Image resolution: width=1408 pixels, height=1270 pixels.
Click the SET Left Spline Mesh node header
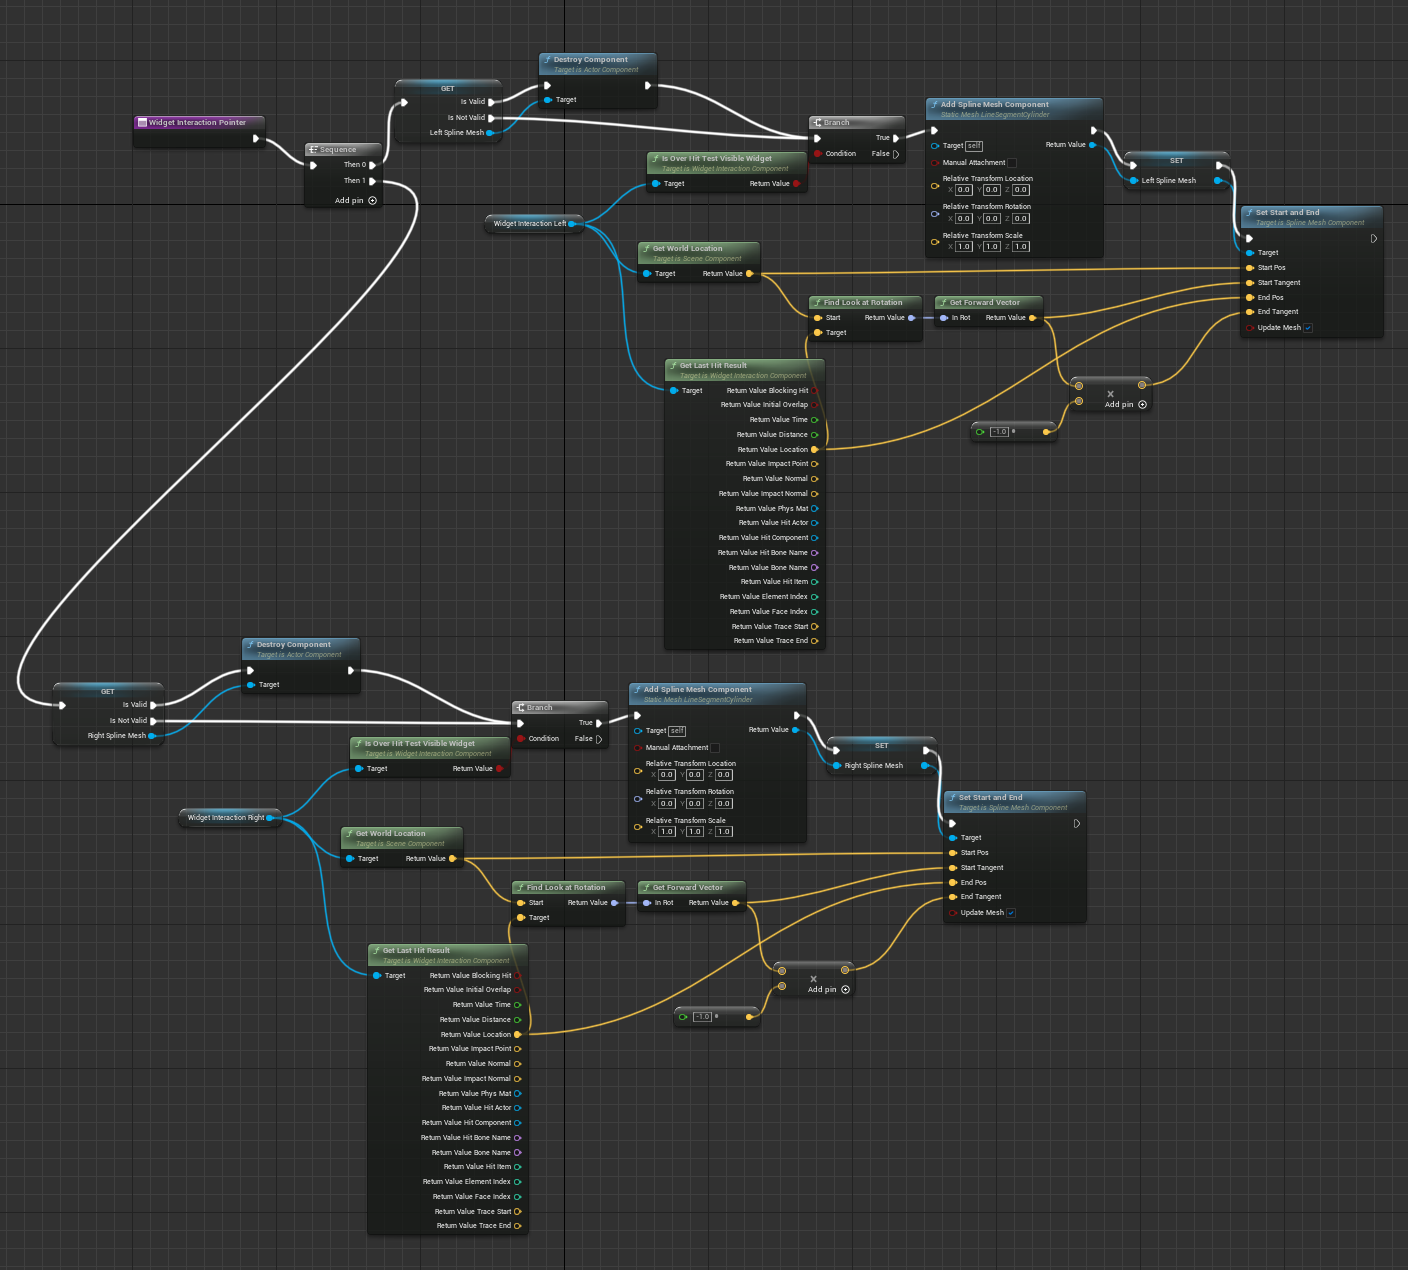[x=1176, y=160]
